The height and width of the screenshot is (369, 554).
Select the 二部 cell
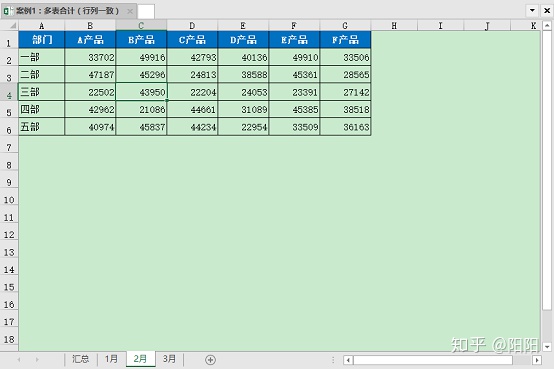tap(42, 74)
